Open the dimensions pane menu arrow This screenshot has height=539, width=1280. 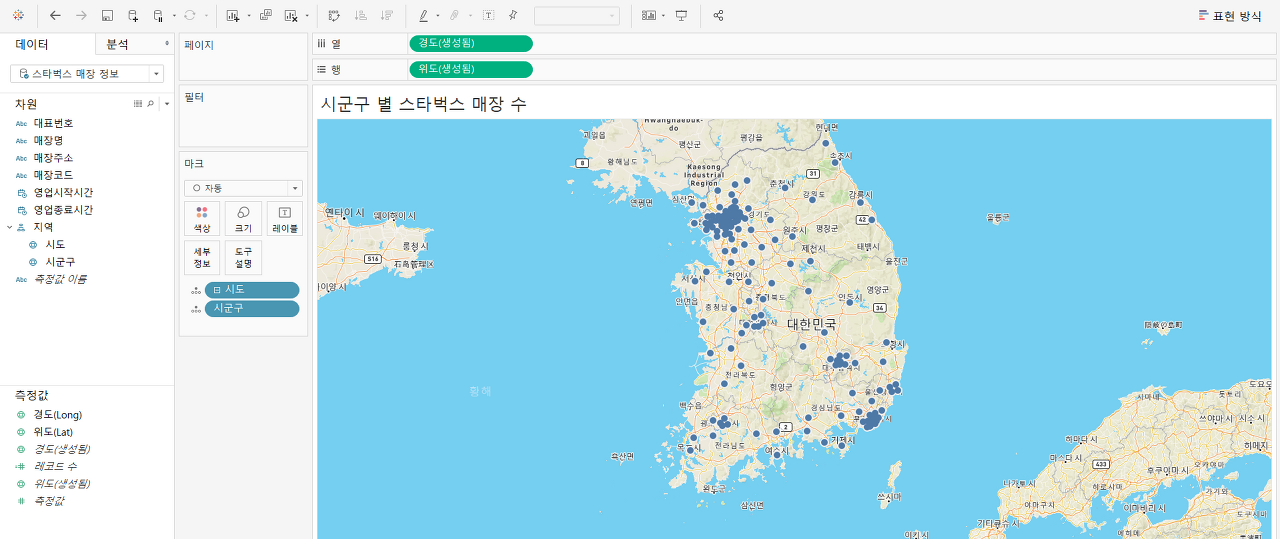click(x=166, y=103)
